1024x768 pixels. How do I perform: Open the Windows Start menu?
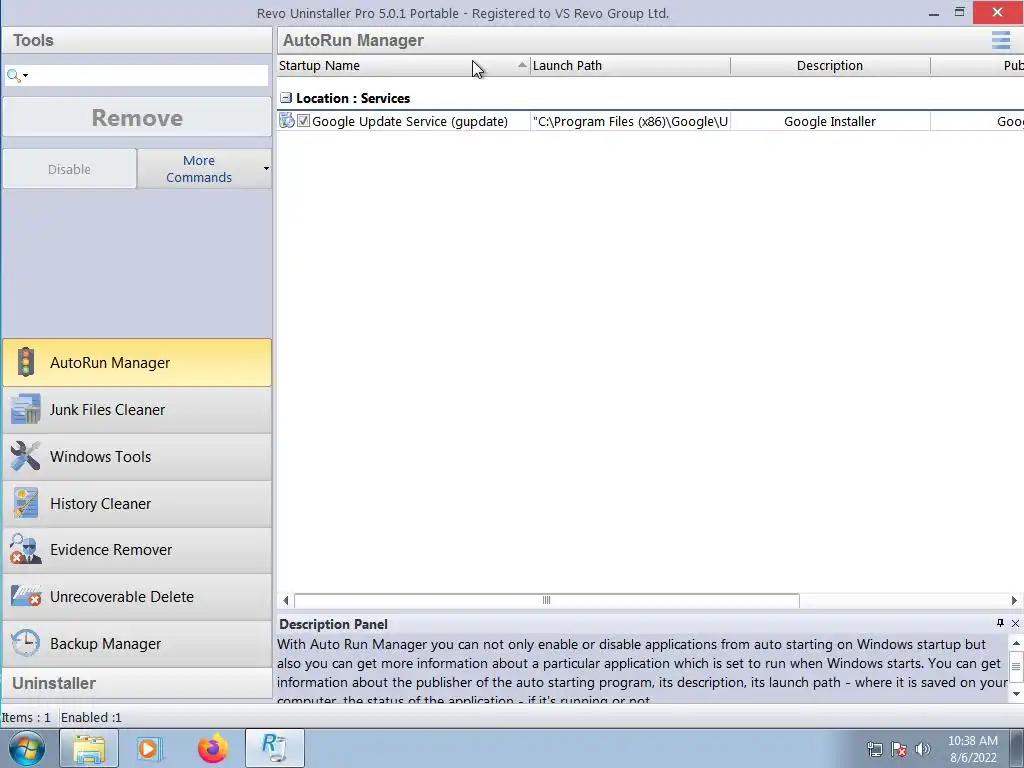[x=27, y=748]
